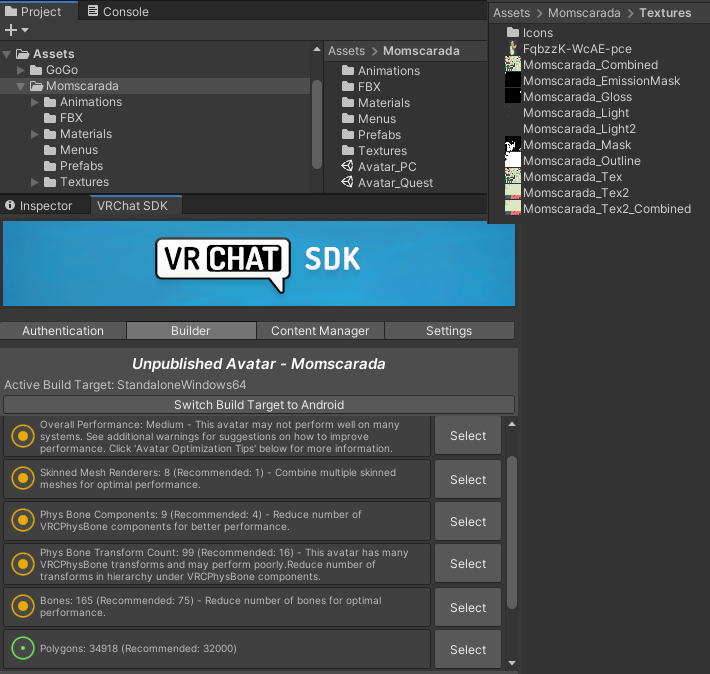Click Select for Polygons entry
This screenshot has width=710, height=674.
tap(468, 649)
